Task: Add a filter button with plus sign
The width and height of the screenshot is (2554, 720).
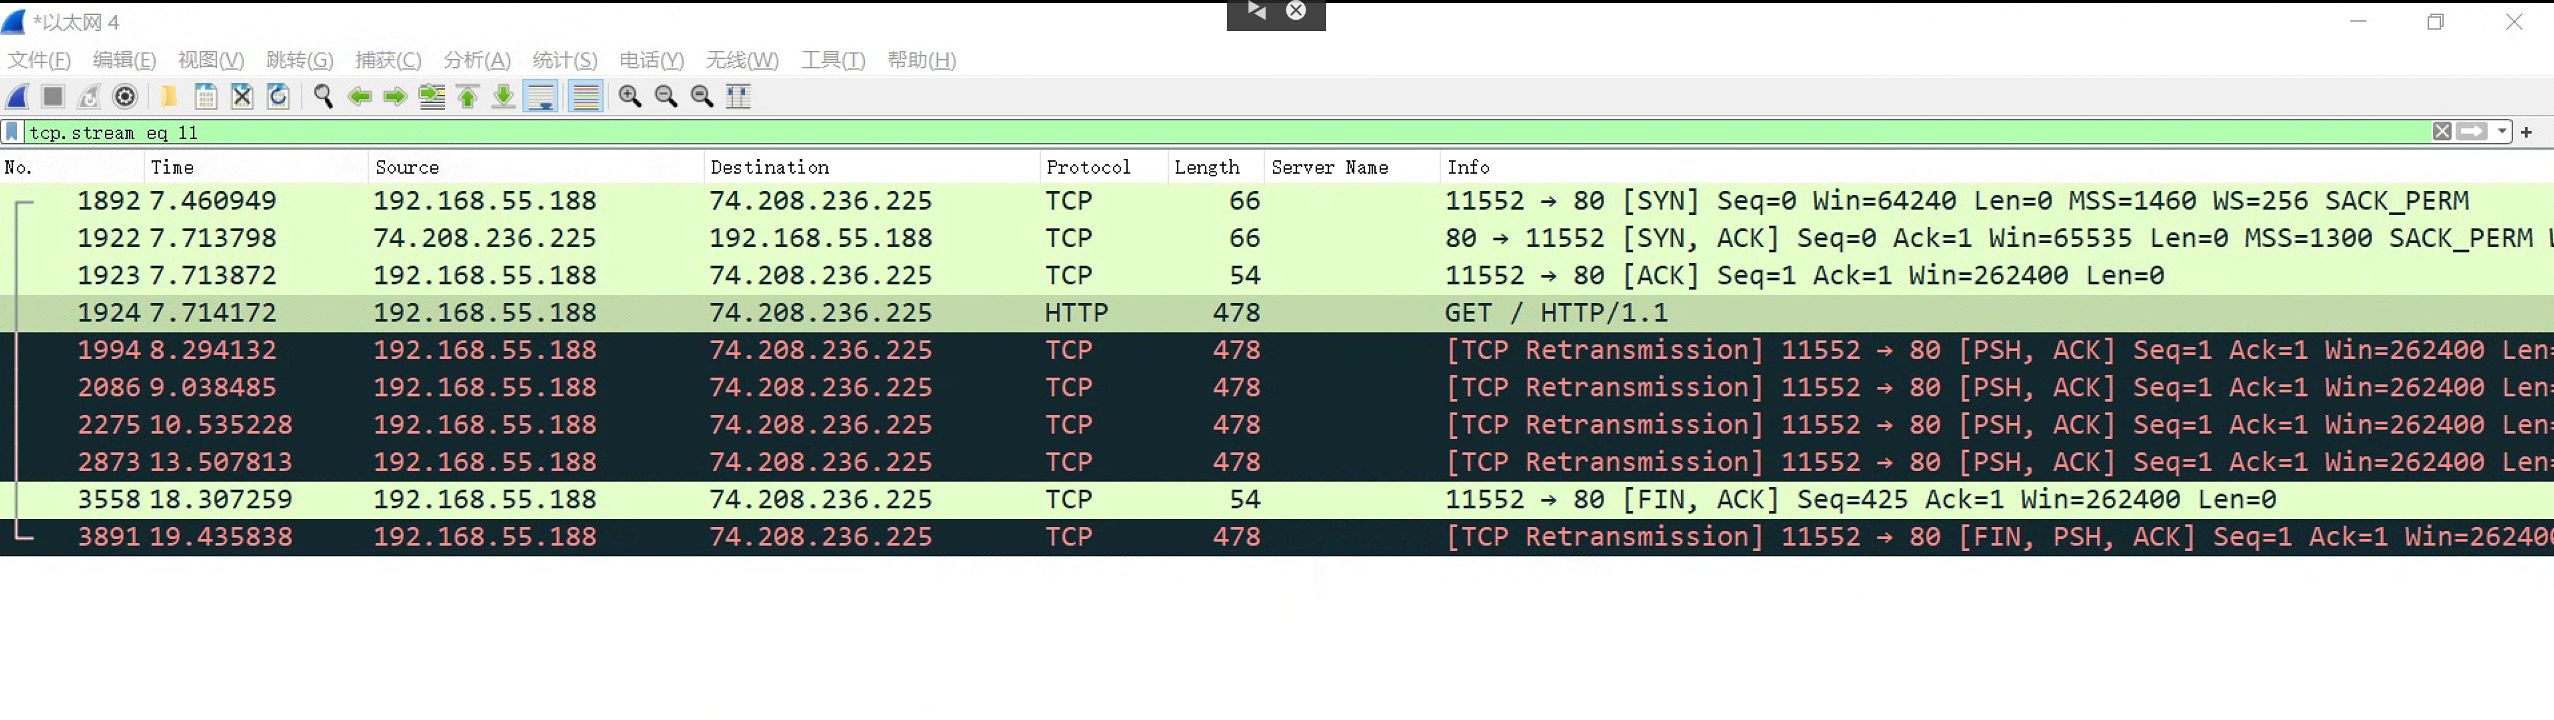Action: [2527, 132]
